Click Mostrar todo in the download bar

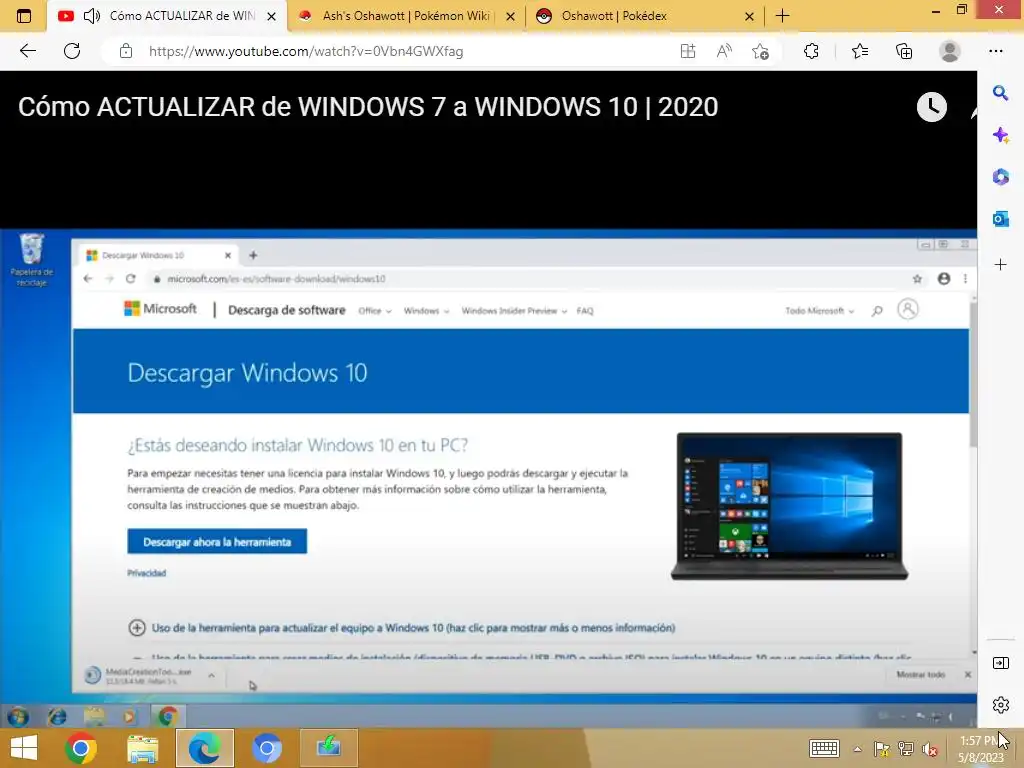920,675
